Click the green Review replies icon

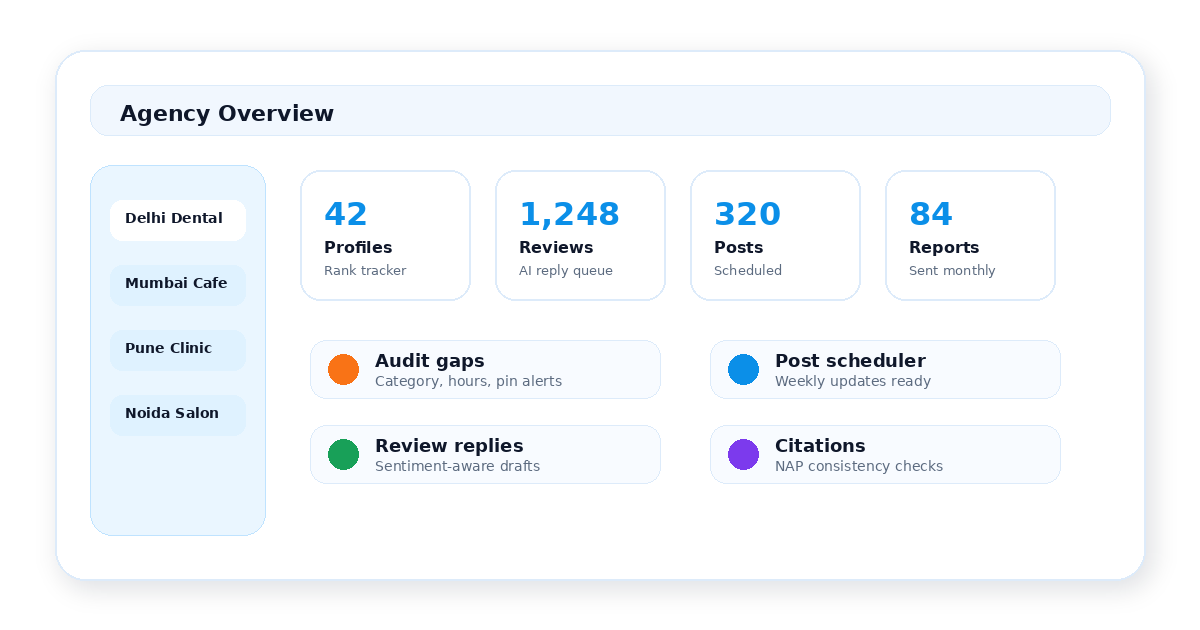[343, 454]
